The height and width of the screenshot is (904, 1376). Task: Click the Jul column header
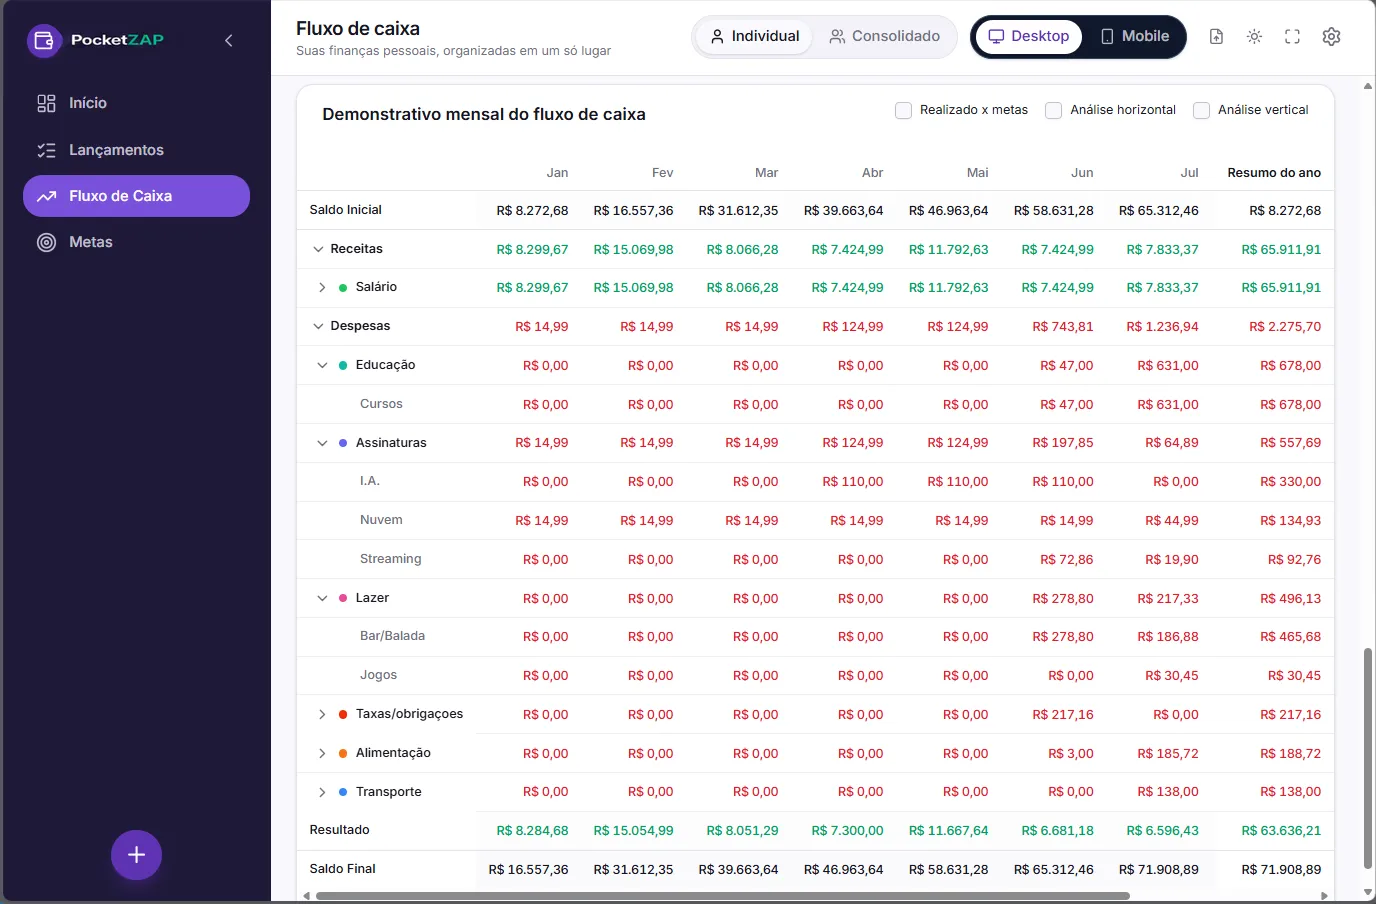1189,173
